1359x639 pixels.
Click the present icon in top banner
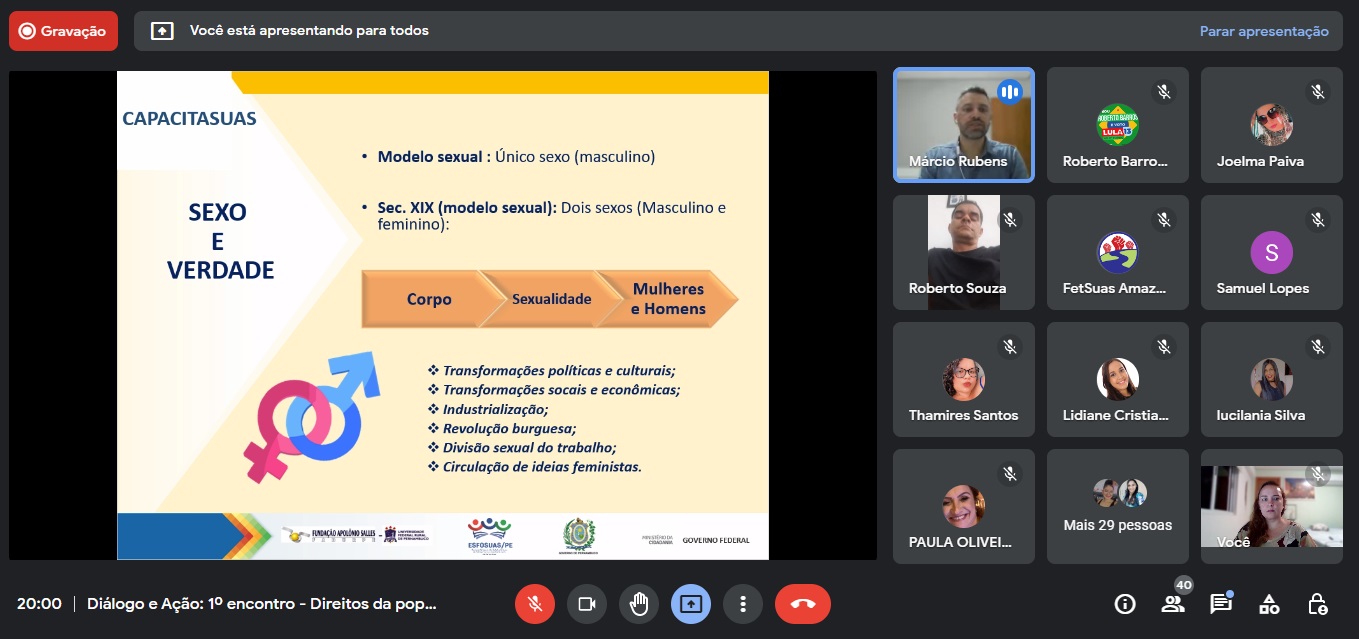point(162,31)
